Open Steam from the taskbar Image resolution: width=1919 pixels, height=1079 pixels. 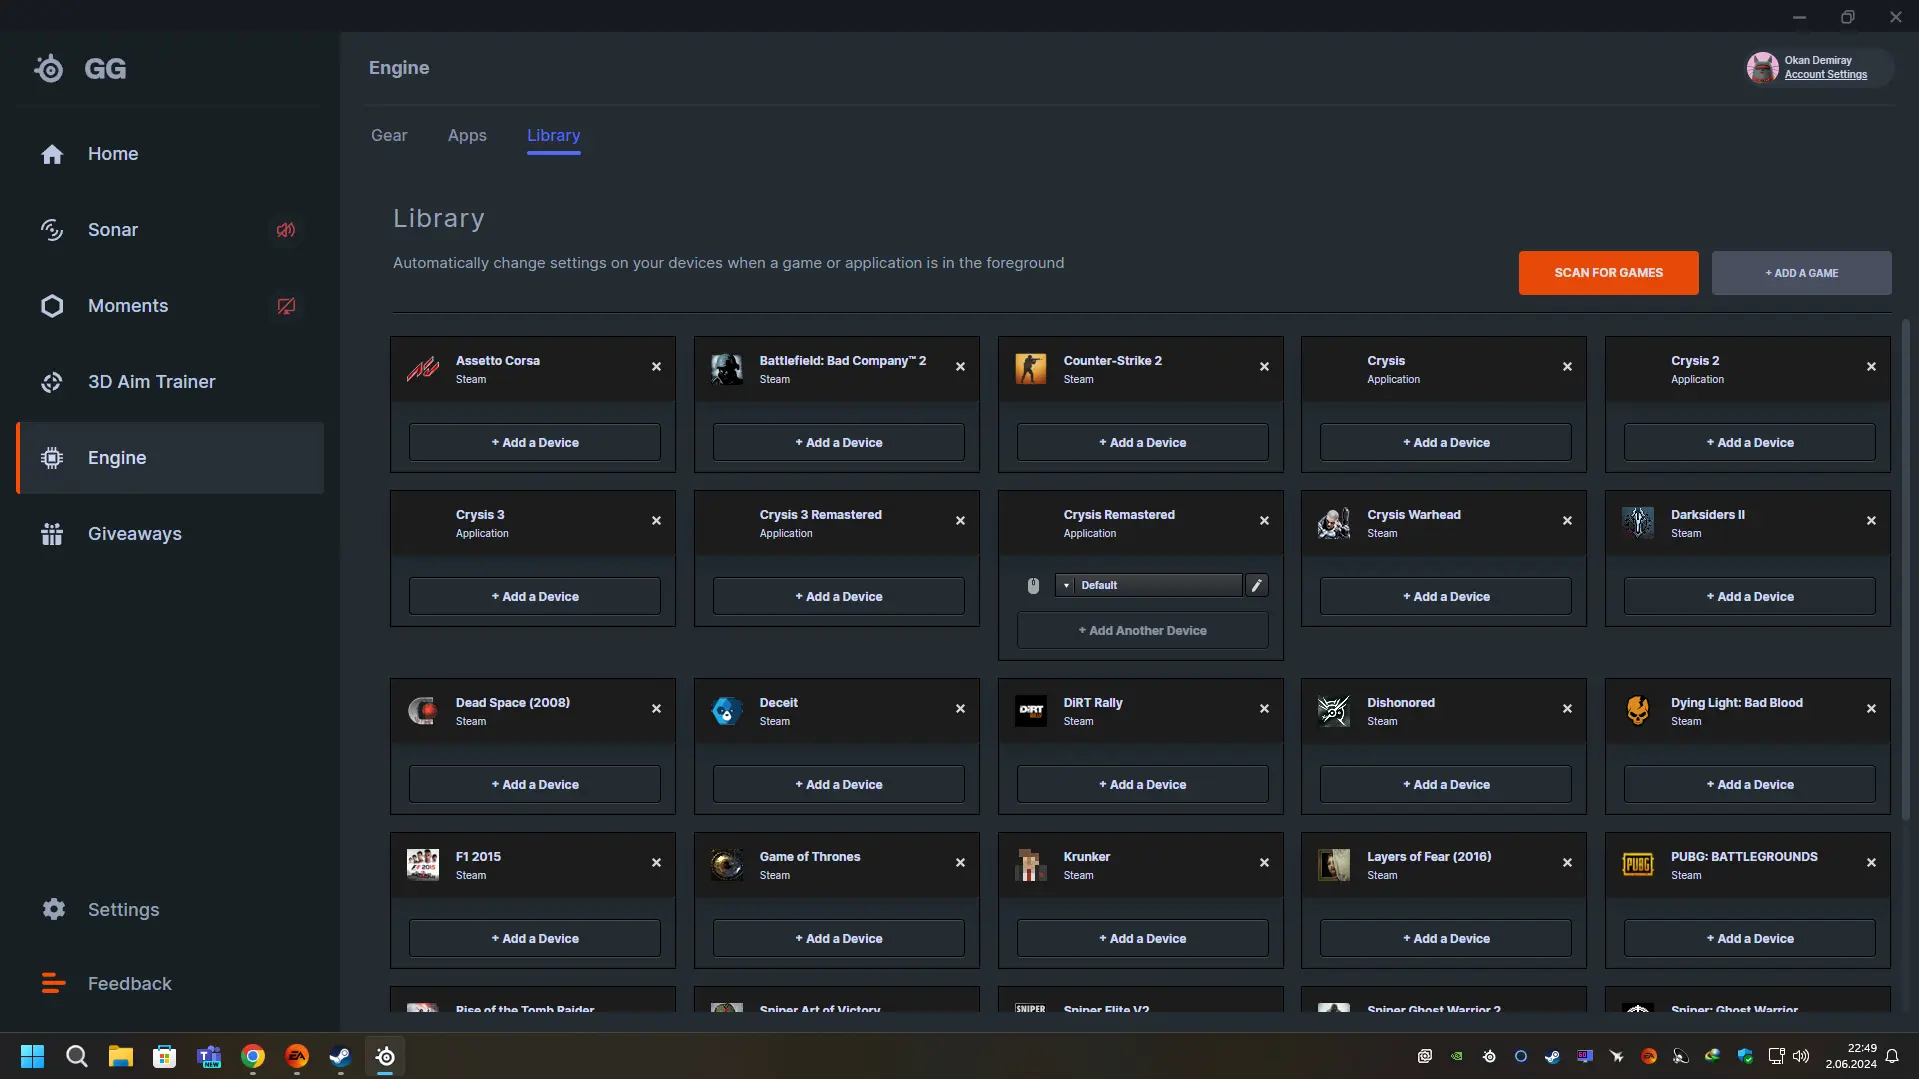point(341,1056)
